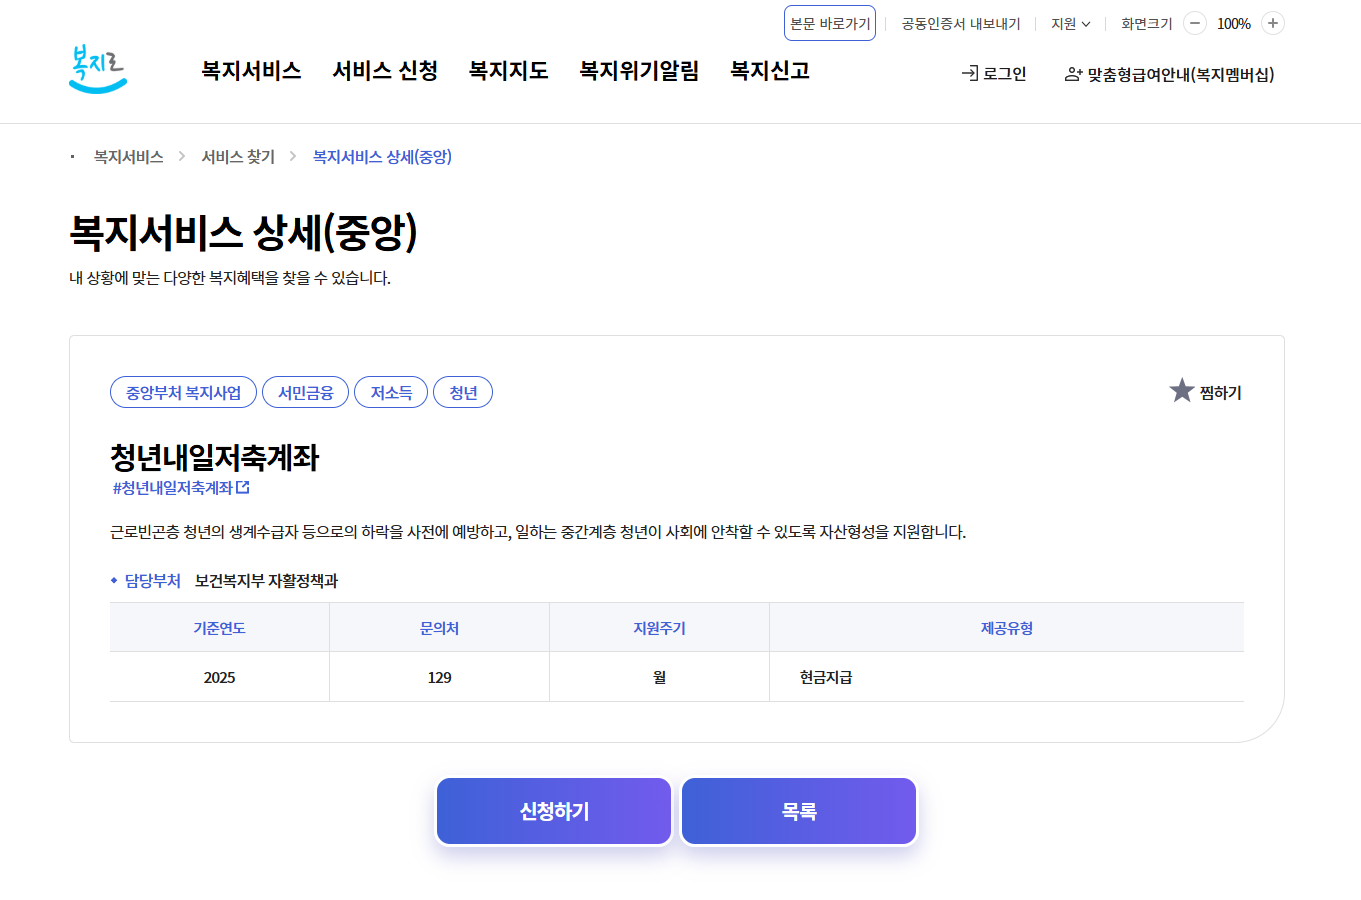Click the 지원주기 column header
Image resolution: width=1361 pixels, height=900 pixels.
pyautogui.click(x=660, y=628)
